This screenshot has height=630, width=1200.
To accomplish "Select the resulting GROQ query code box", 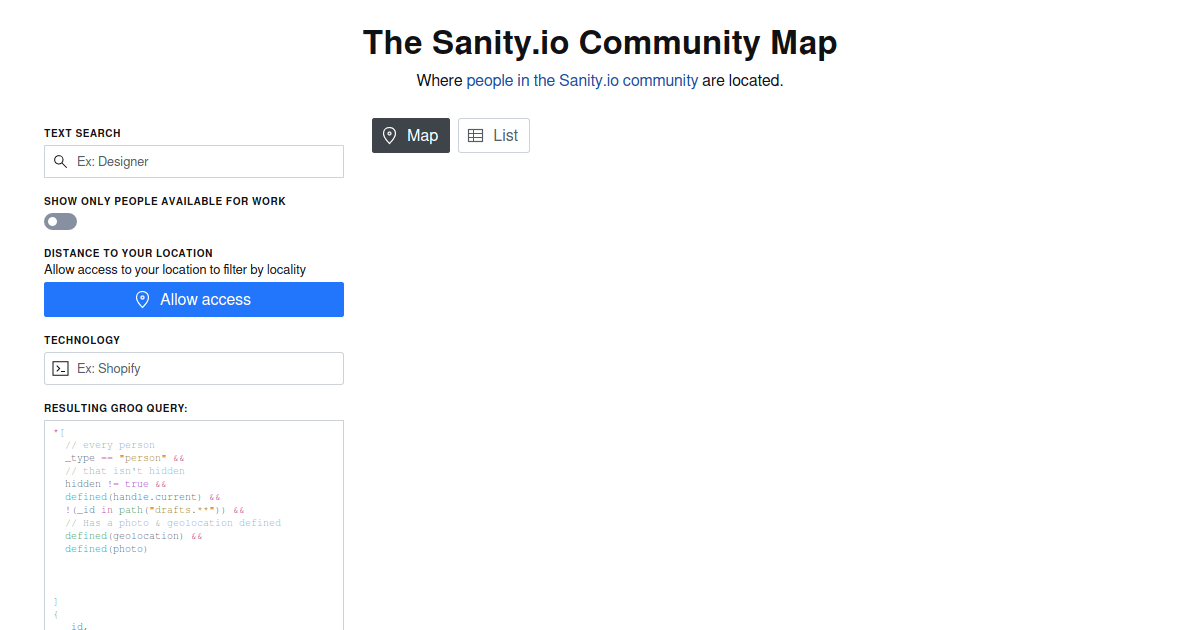I will tap(193, 520).
